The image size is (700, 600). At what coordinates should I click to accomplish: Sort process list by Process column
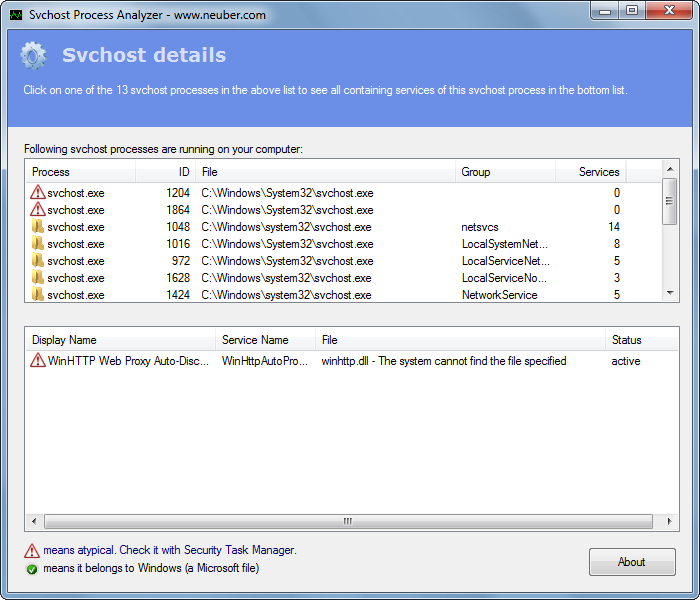click(x=80, y=172)
